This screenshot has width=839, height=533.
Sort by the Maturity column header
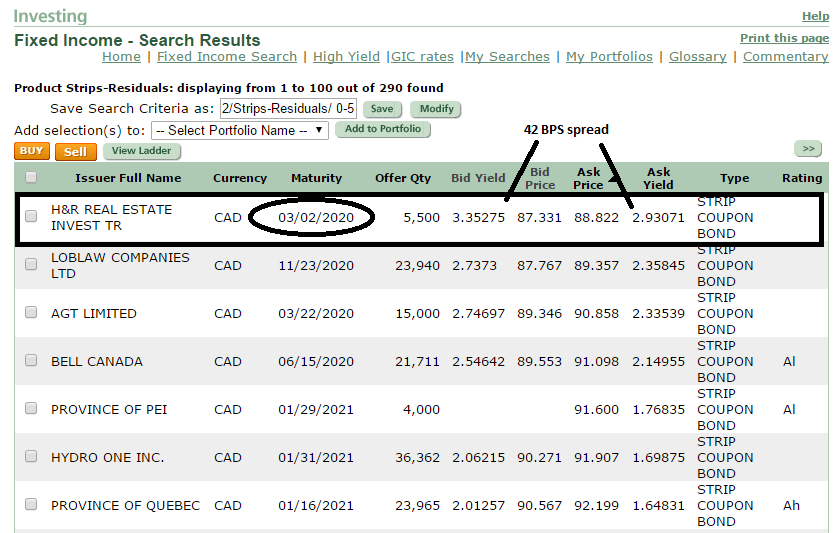[x=316, y=178]
